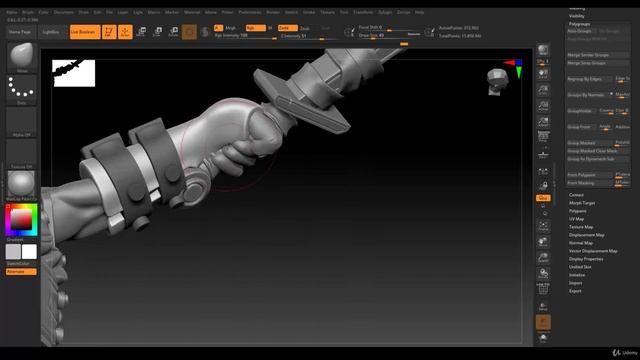Toggle the Rgb channel
Image resolution: width=640 pixels, height=360 pixels.
[x=256, y=28]
